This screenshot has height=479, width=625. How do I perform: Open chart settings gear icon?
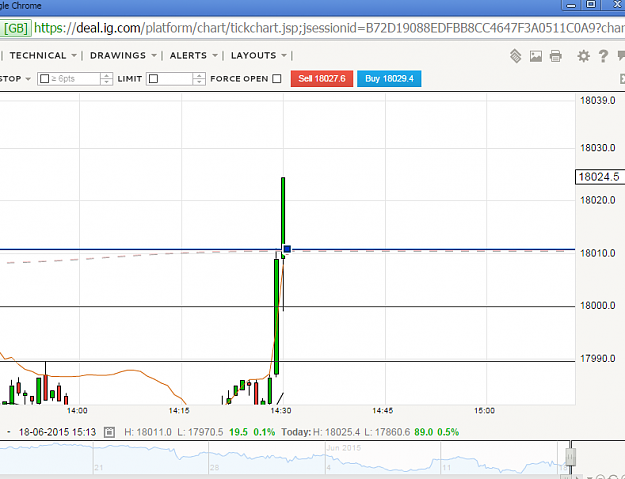click(584, 56)
